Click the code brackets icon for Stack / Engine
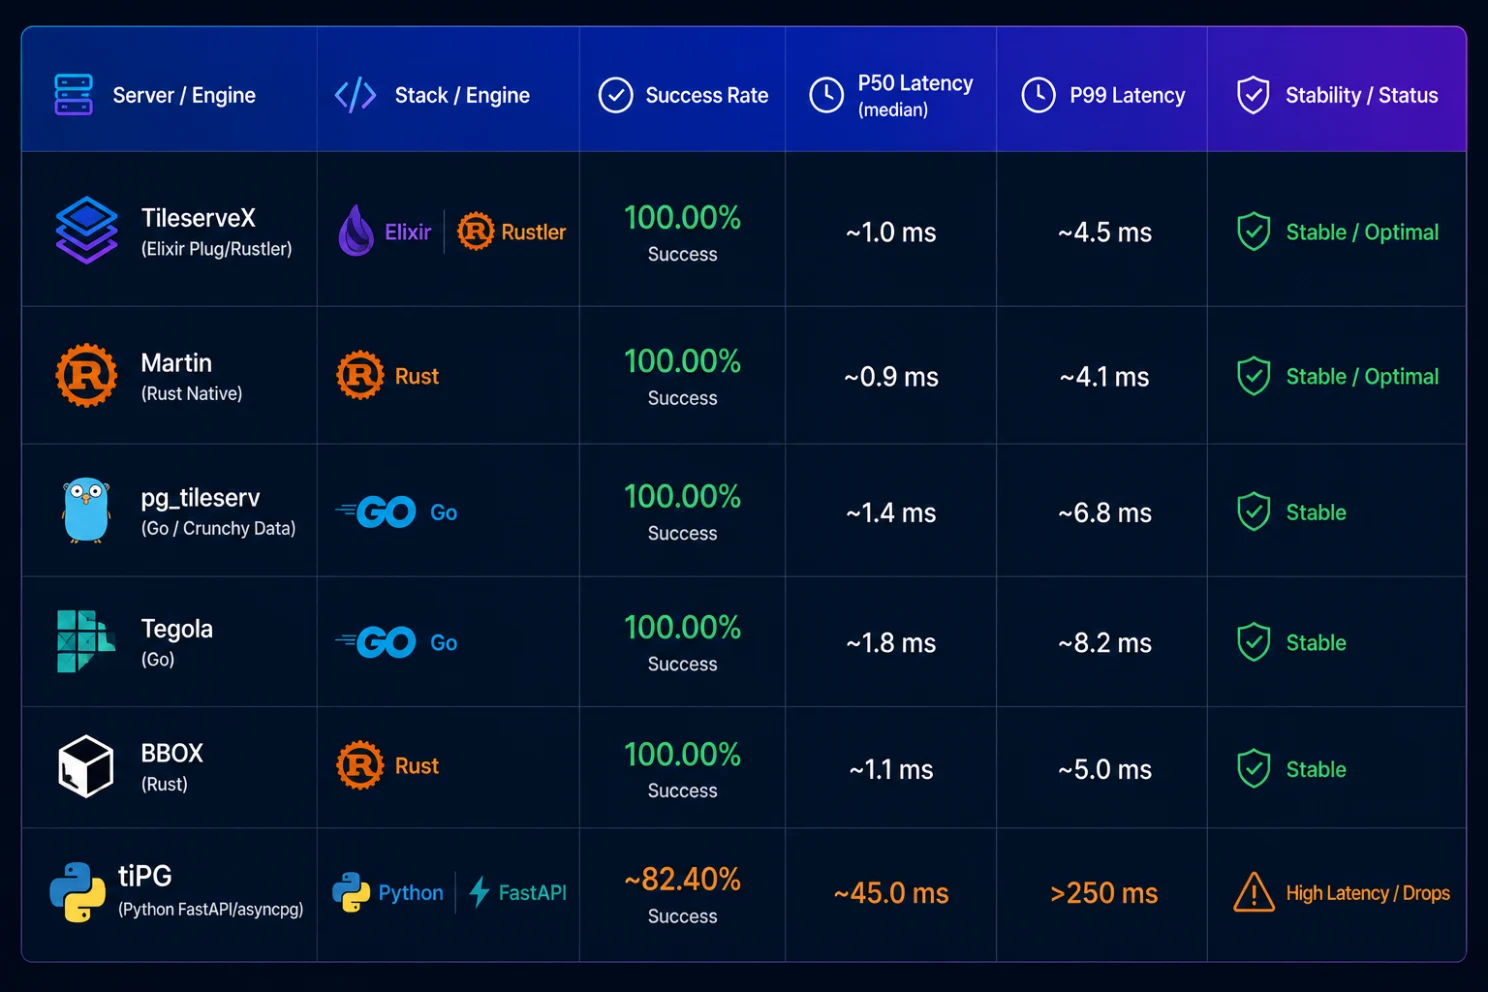The height and width of the screenshot is (992, 1488). point(355,95)
